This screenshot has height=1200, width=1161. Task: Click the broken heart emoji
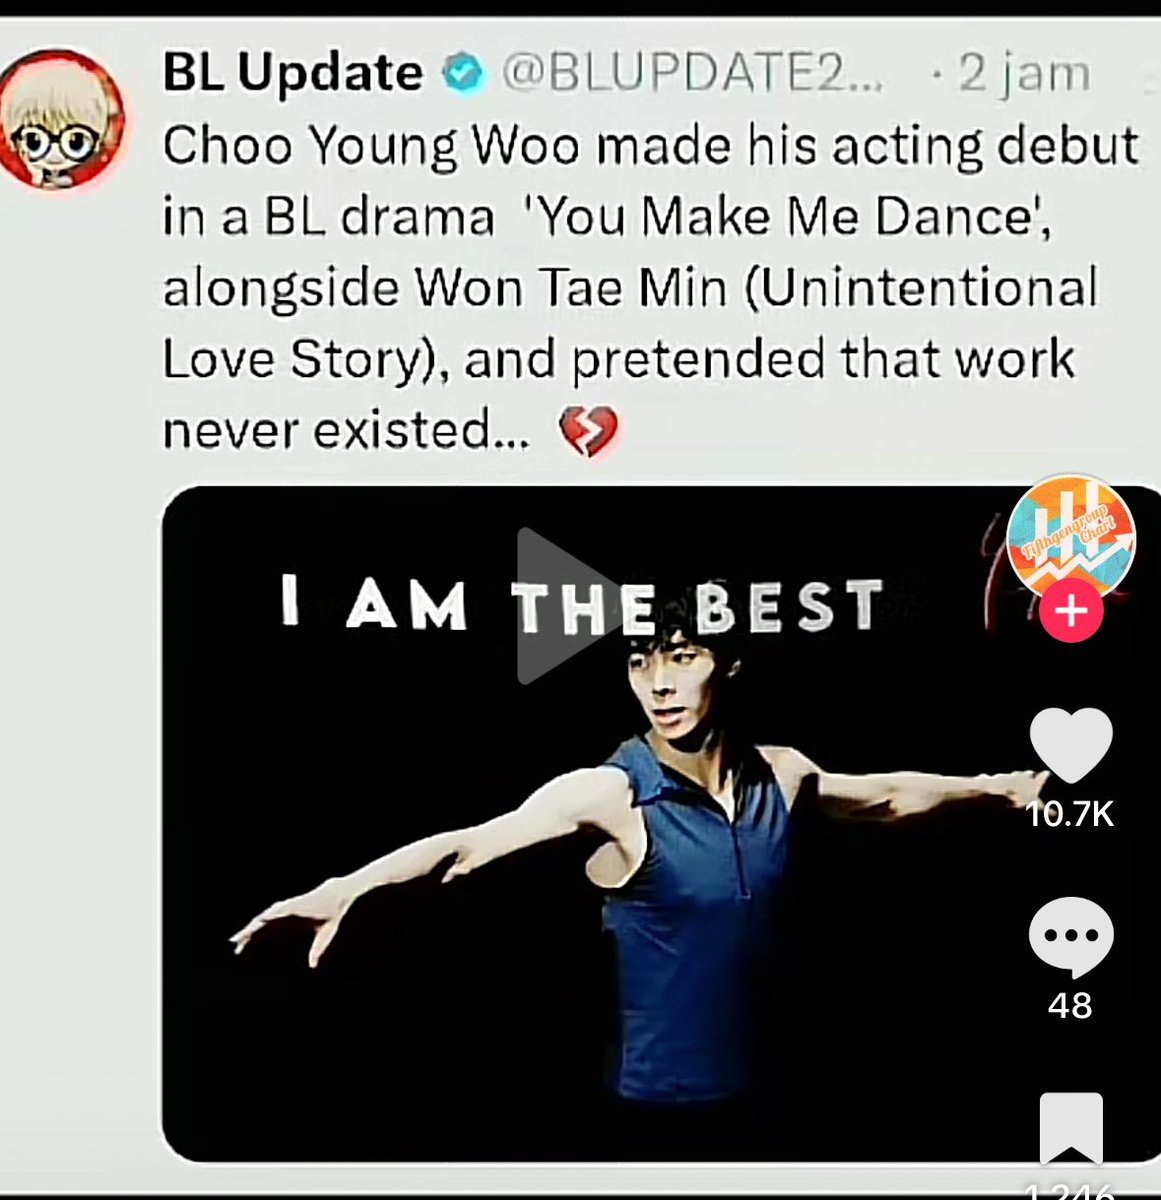588,433
